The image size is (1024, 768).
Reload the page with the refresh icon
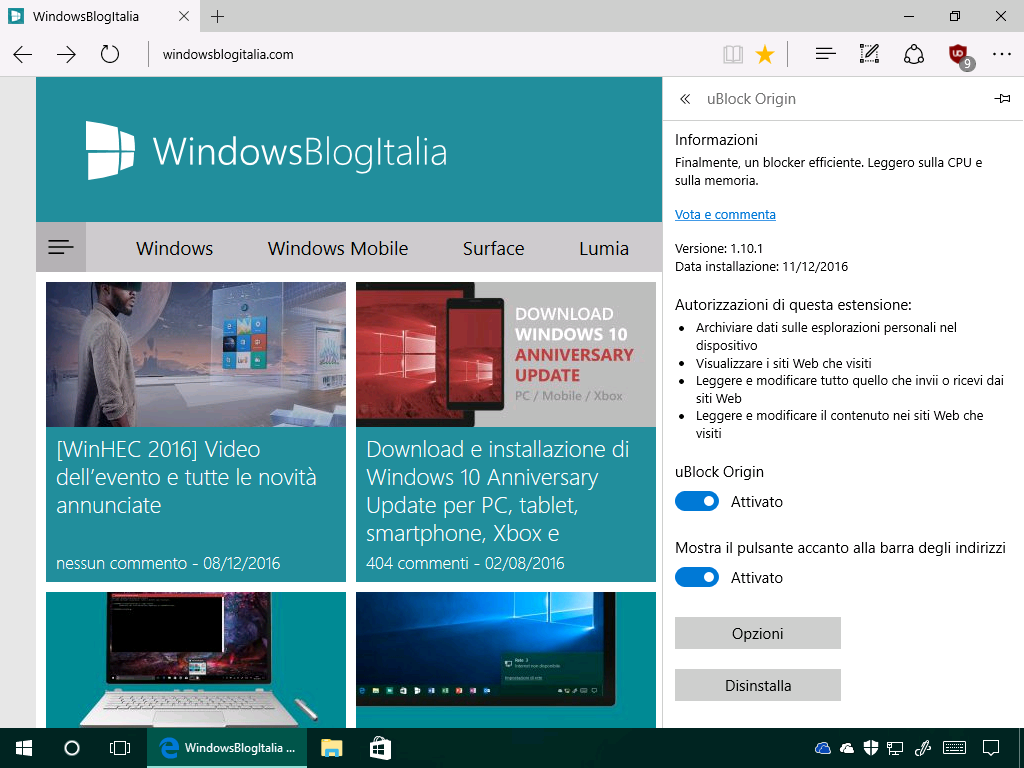point(110,54)
